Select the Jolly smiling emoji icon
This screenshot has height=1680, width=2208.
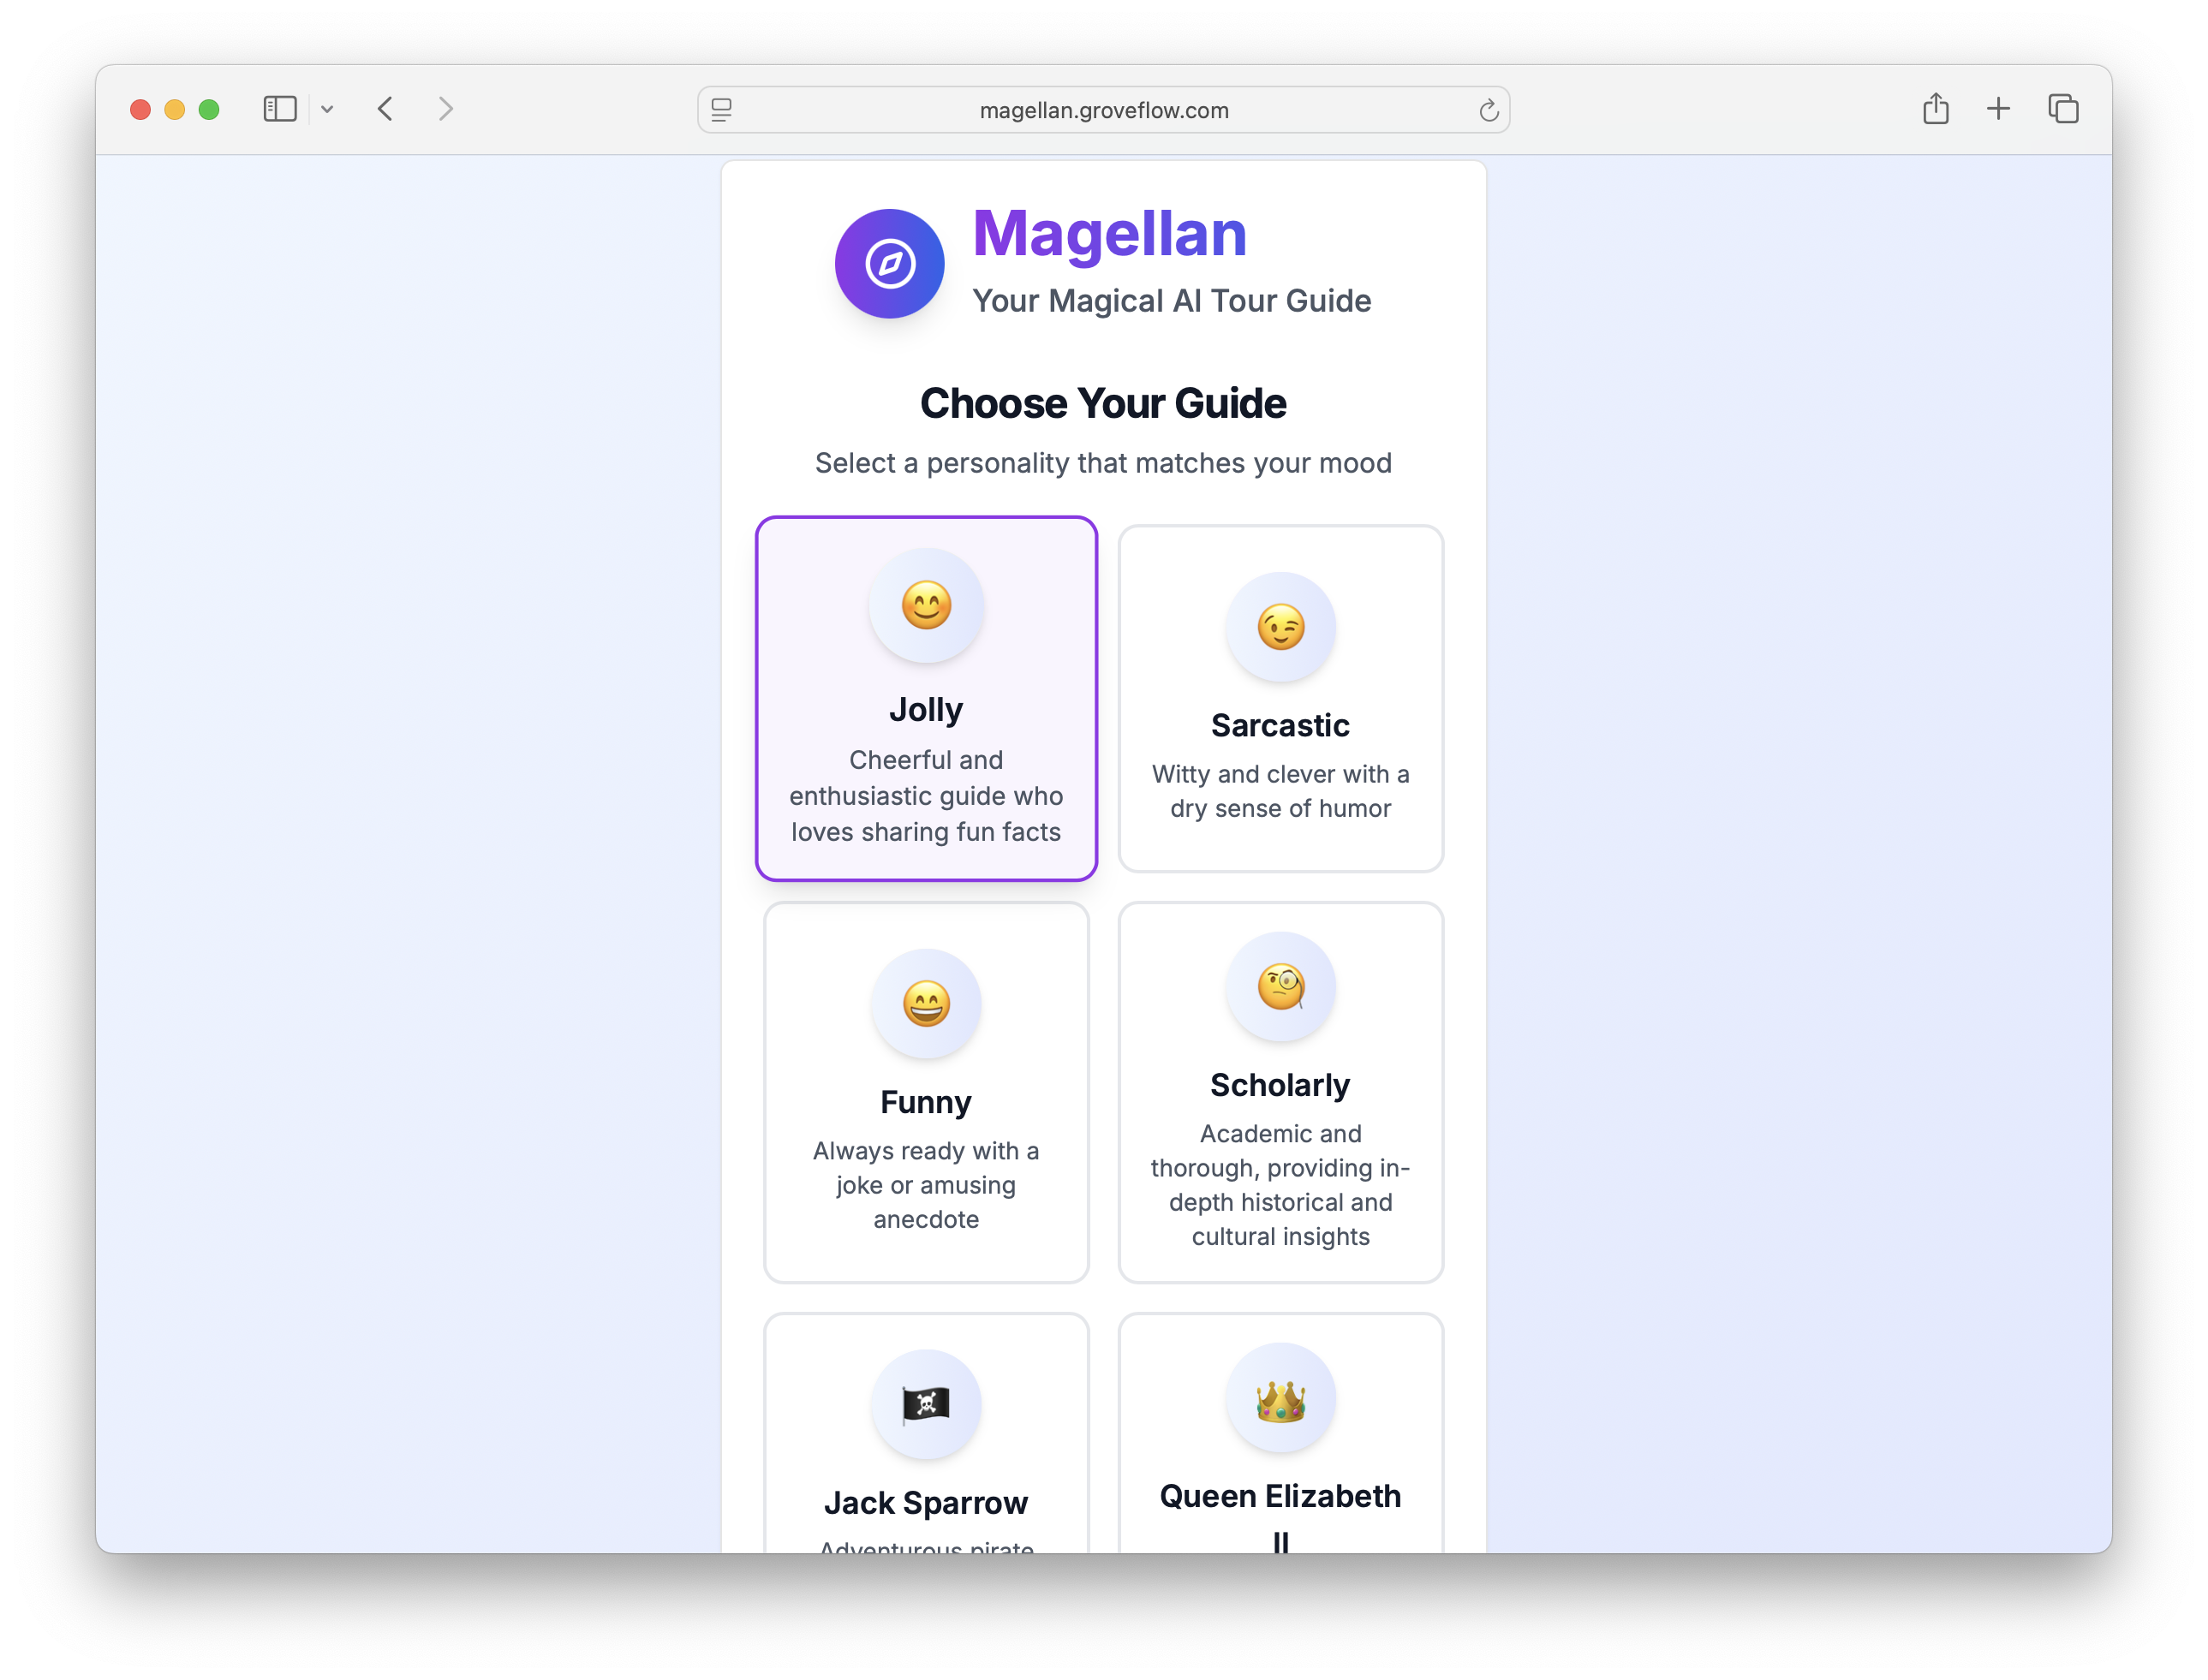[x=926, y=606]
